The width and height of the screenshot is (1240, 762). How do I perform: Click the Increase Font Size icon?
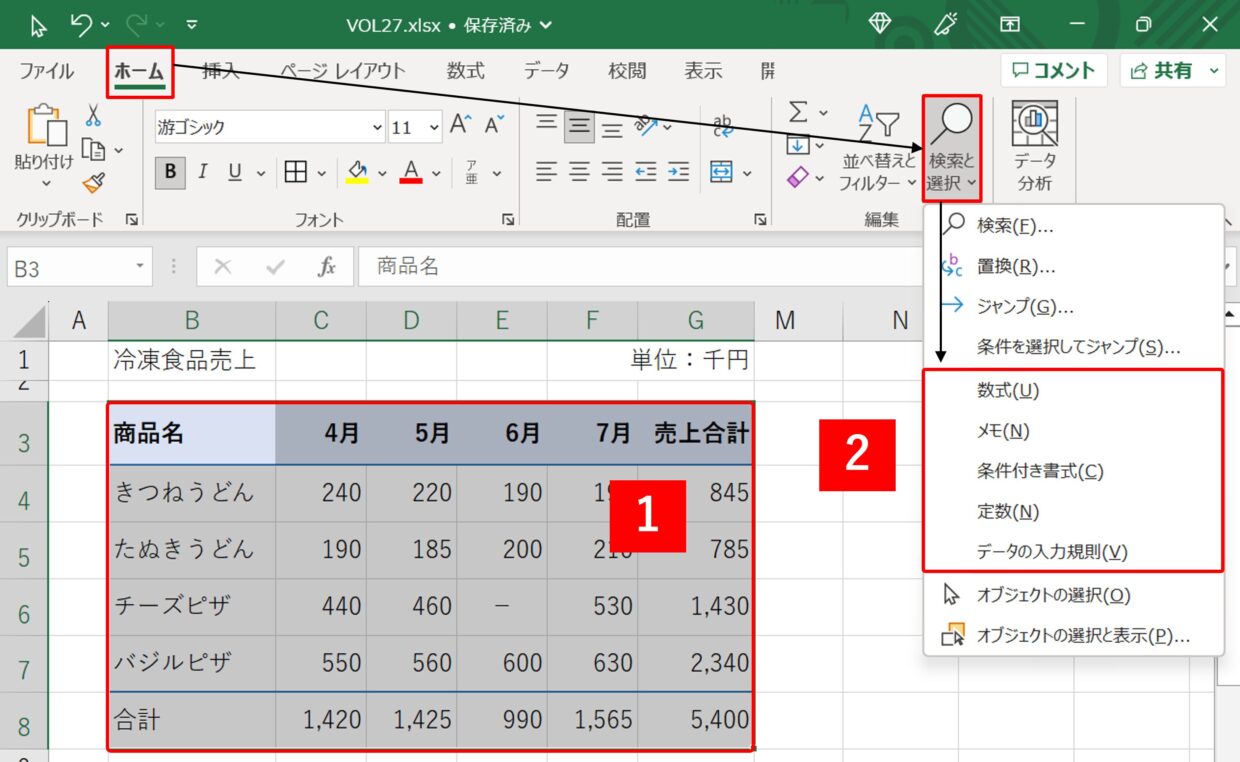pos(460,125)
